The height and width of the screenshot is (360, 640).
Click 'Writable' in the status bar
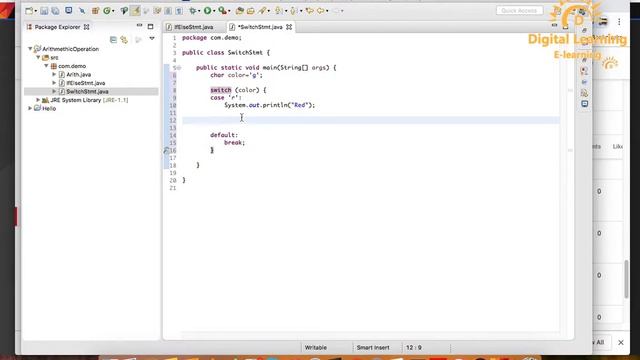316,348
